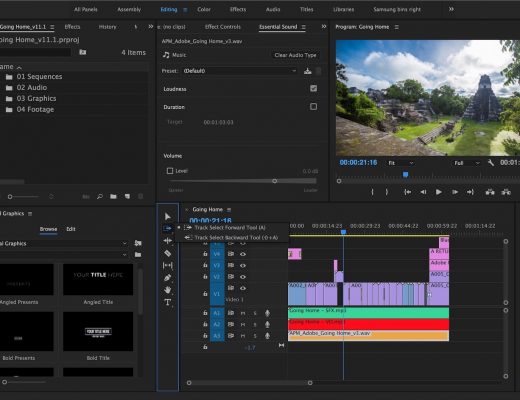Open the Essential Sound panel menu
The height and width of the screenshot is (400, 520).
click(x=303, y=27)
